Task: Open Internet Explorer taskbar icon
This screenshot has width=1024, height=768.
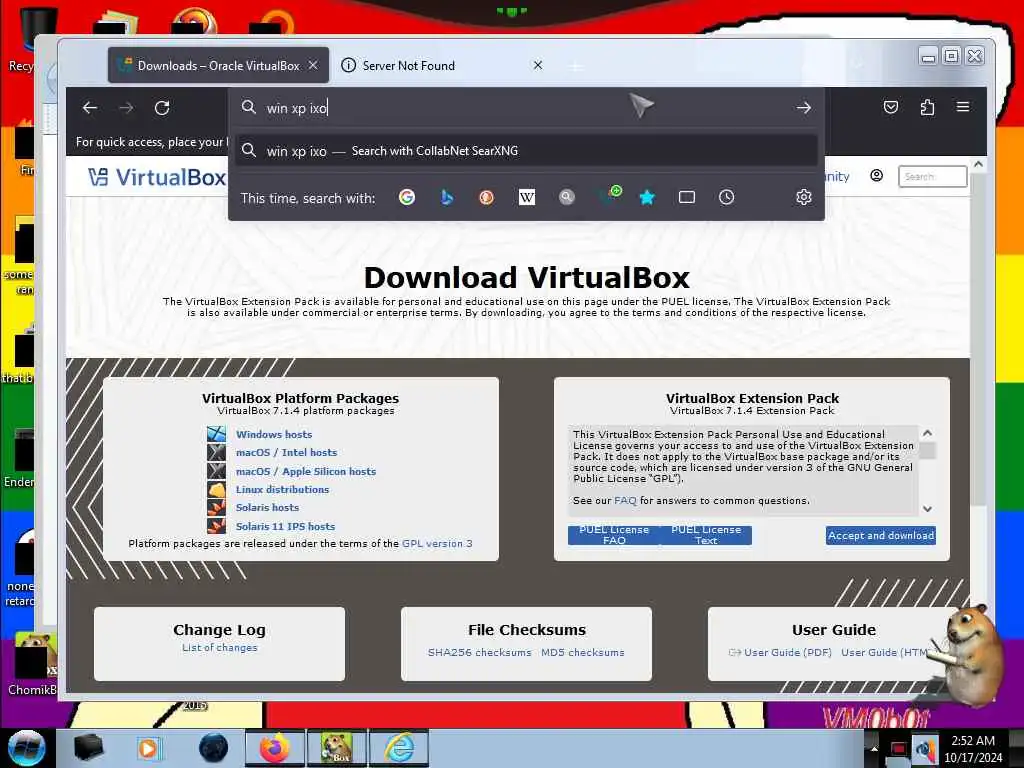Action: tap(399, 748)
